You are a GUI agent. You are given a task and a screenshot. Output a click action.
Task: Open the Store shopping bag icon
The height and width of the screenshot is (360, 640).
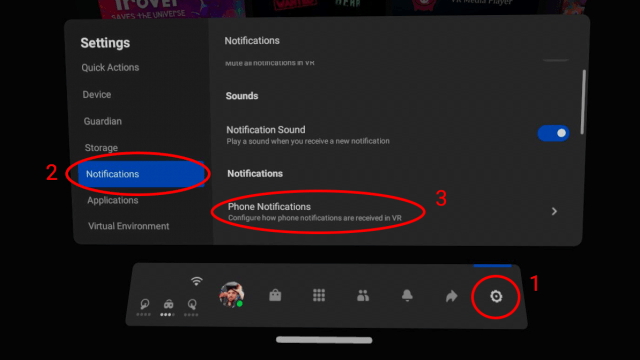pos(275,295)
